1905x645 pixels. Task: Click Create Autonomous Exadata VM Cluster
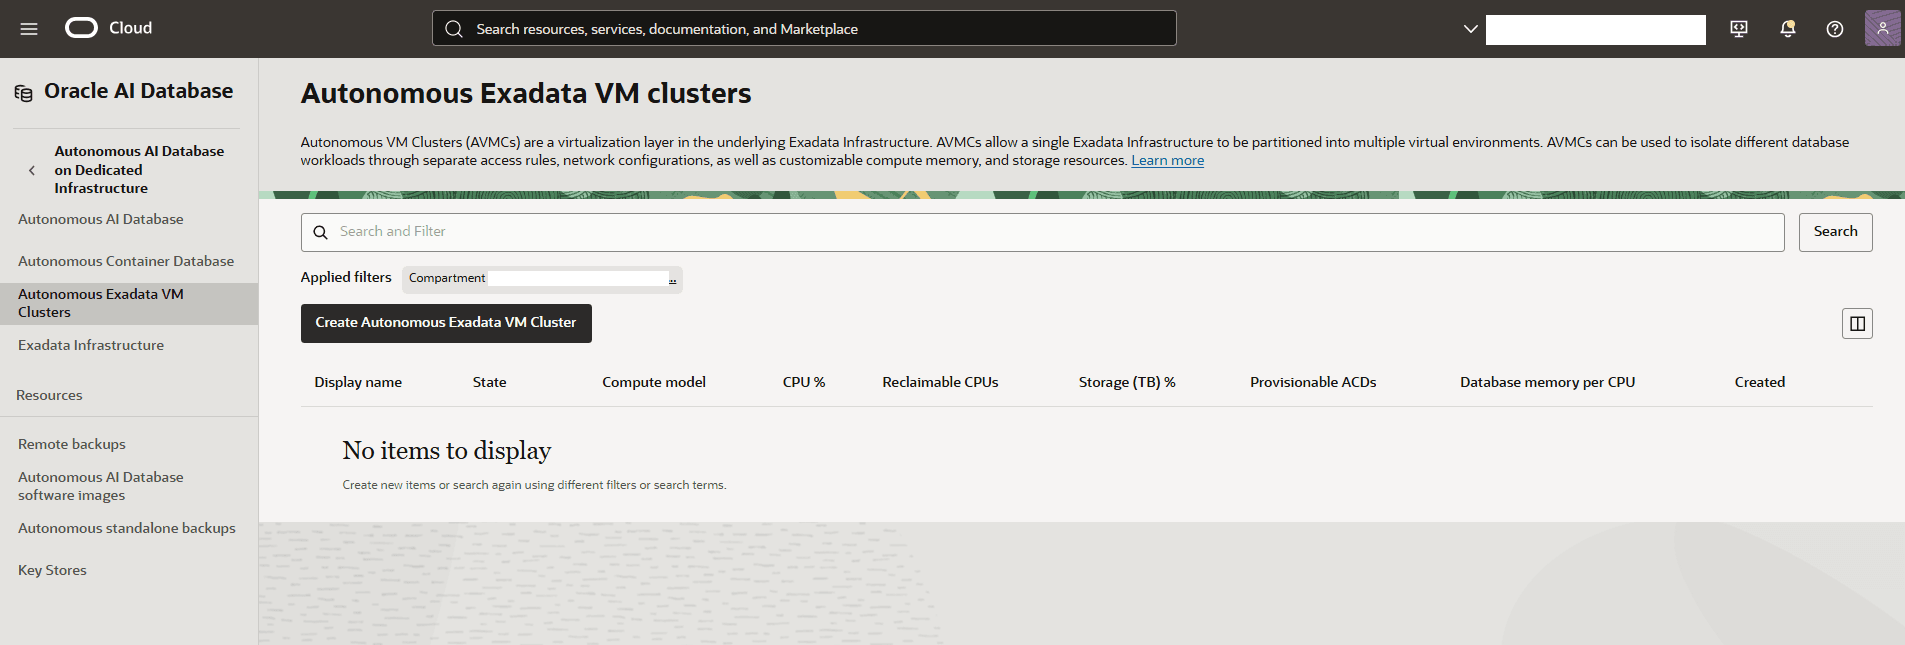pyautogui.click(x=446, y=323)
